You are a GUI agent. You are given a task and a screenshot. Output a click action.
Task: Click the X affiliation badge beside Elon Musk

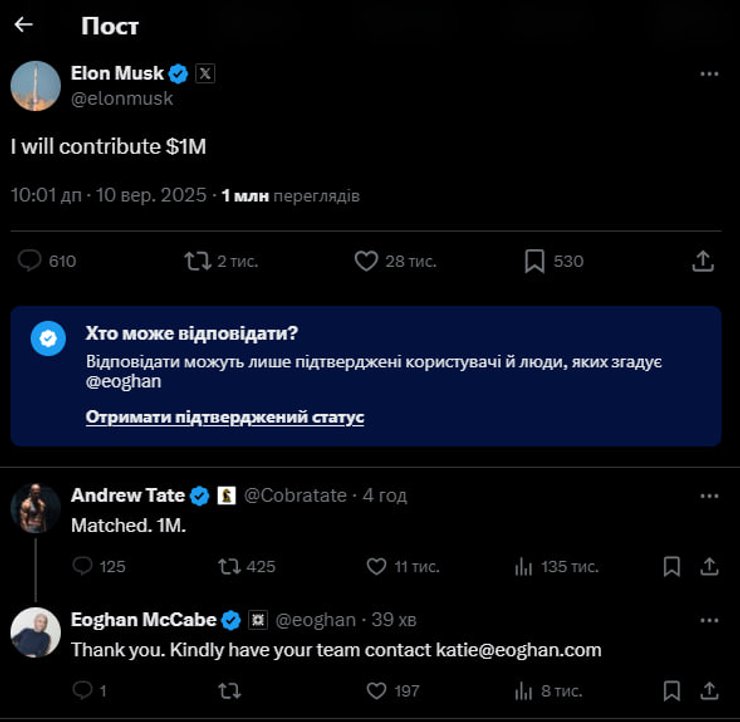205,73
